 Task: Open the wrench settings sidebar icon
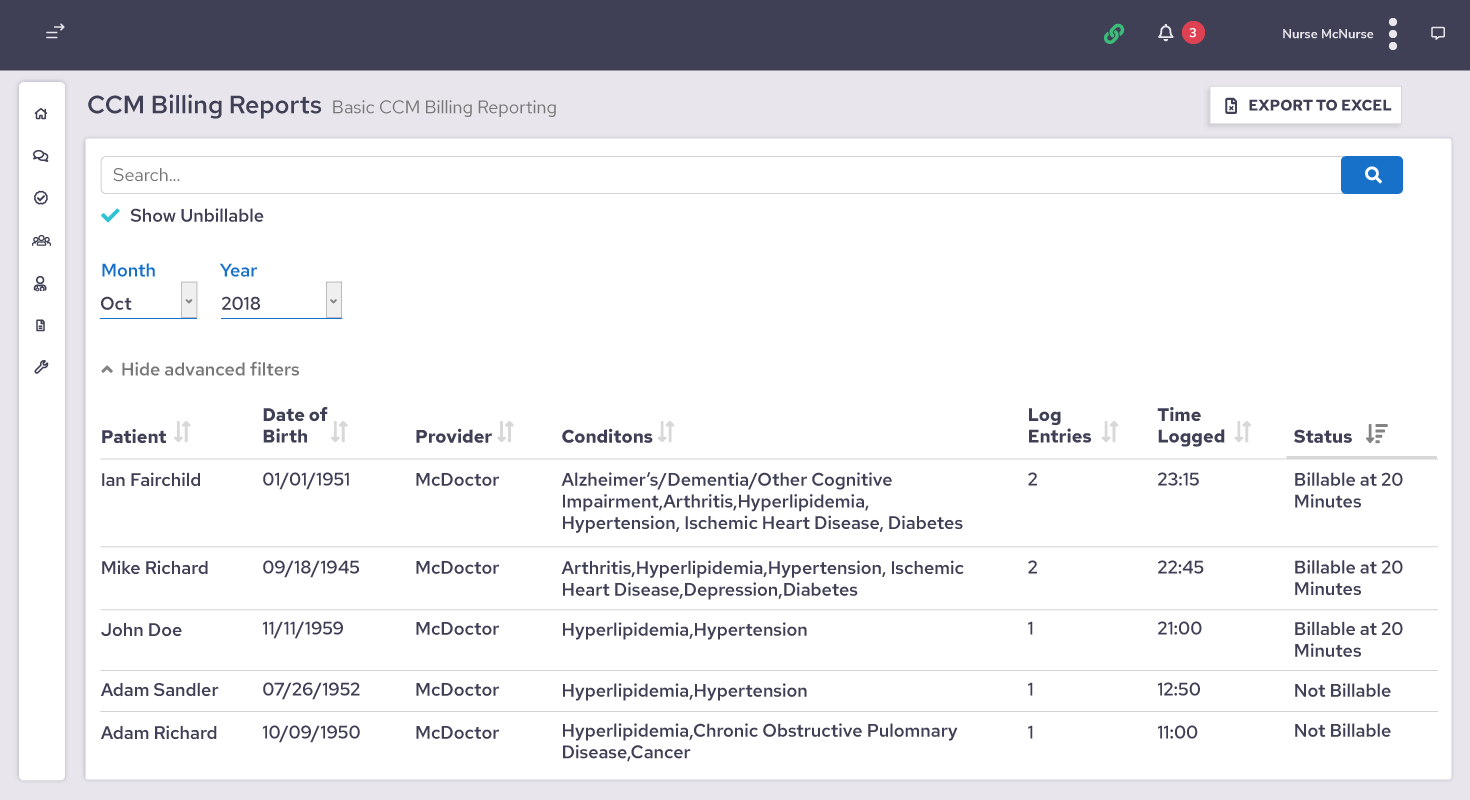click(41, 367)
